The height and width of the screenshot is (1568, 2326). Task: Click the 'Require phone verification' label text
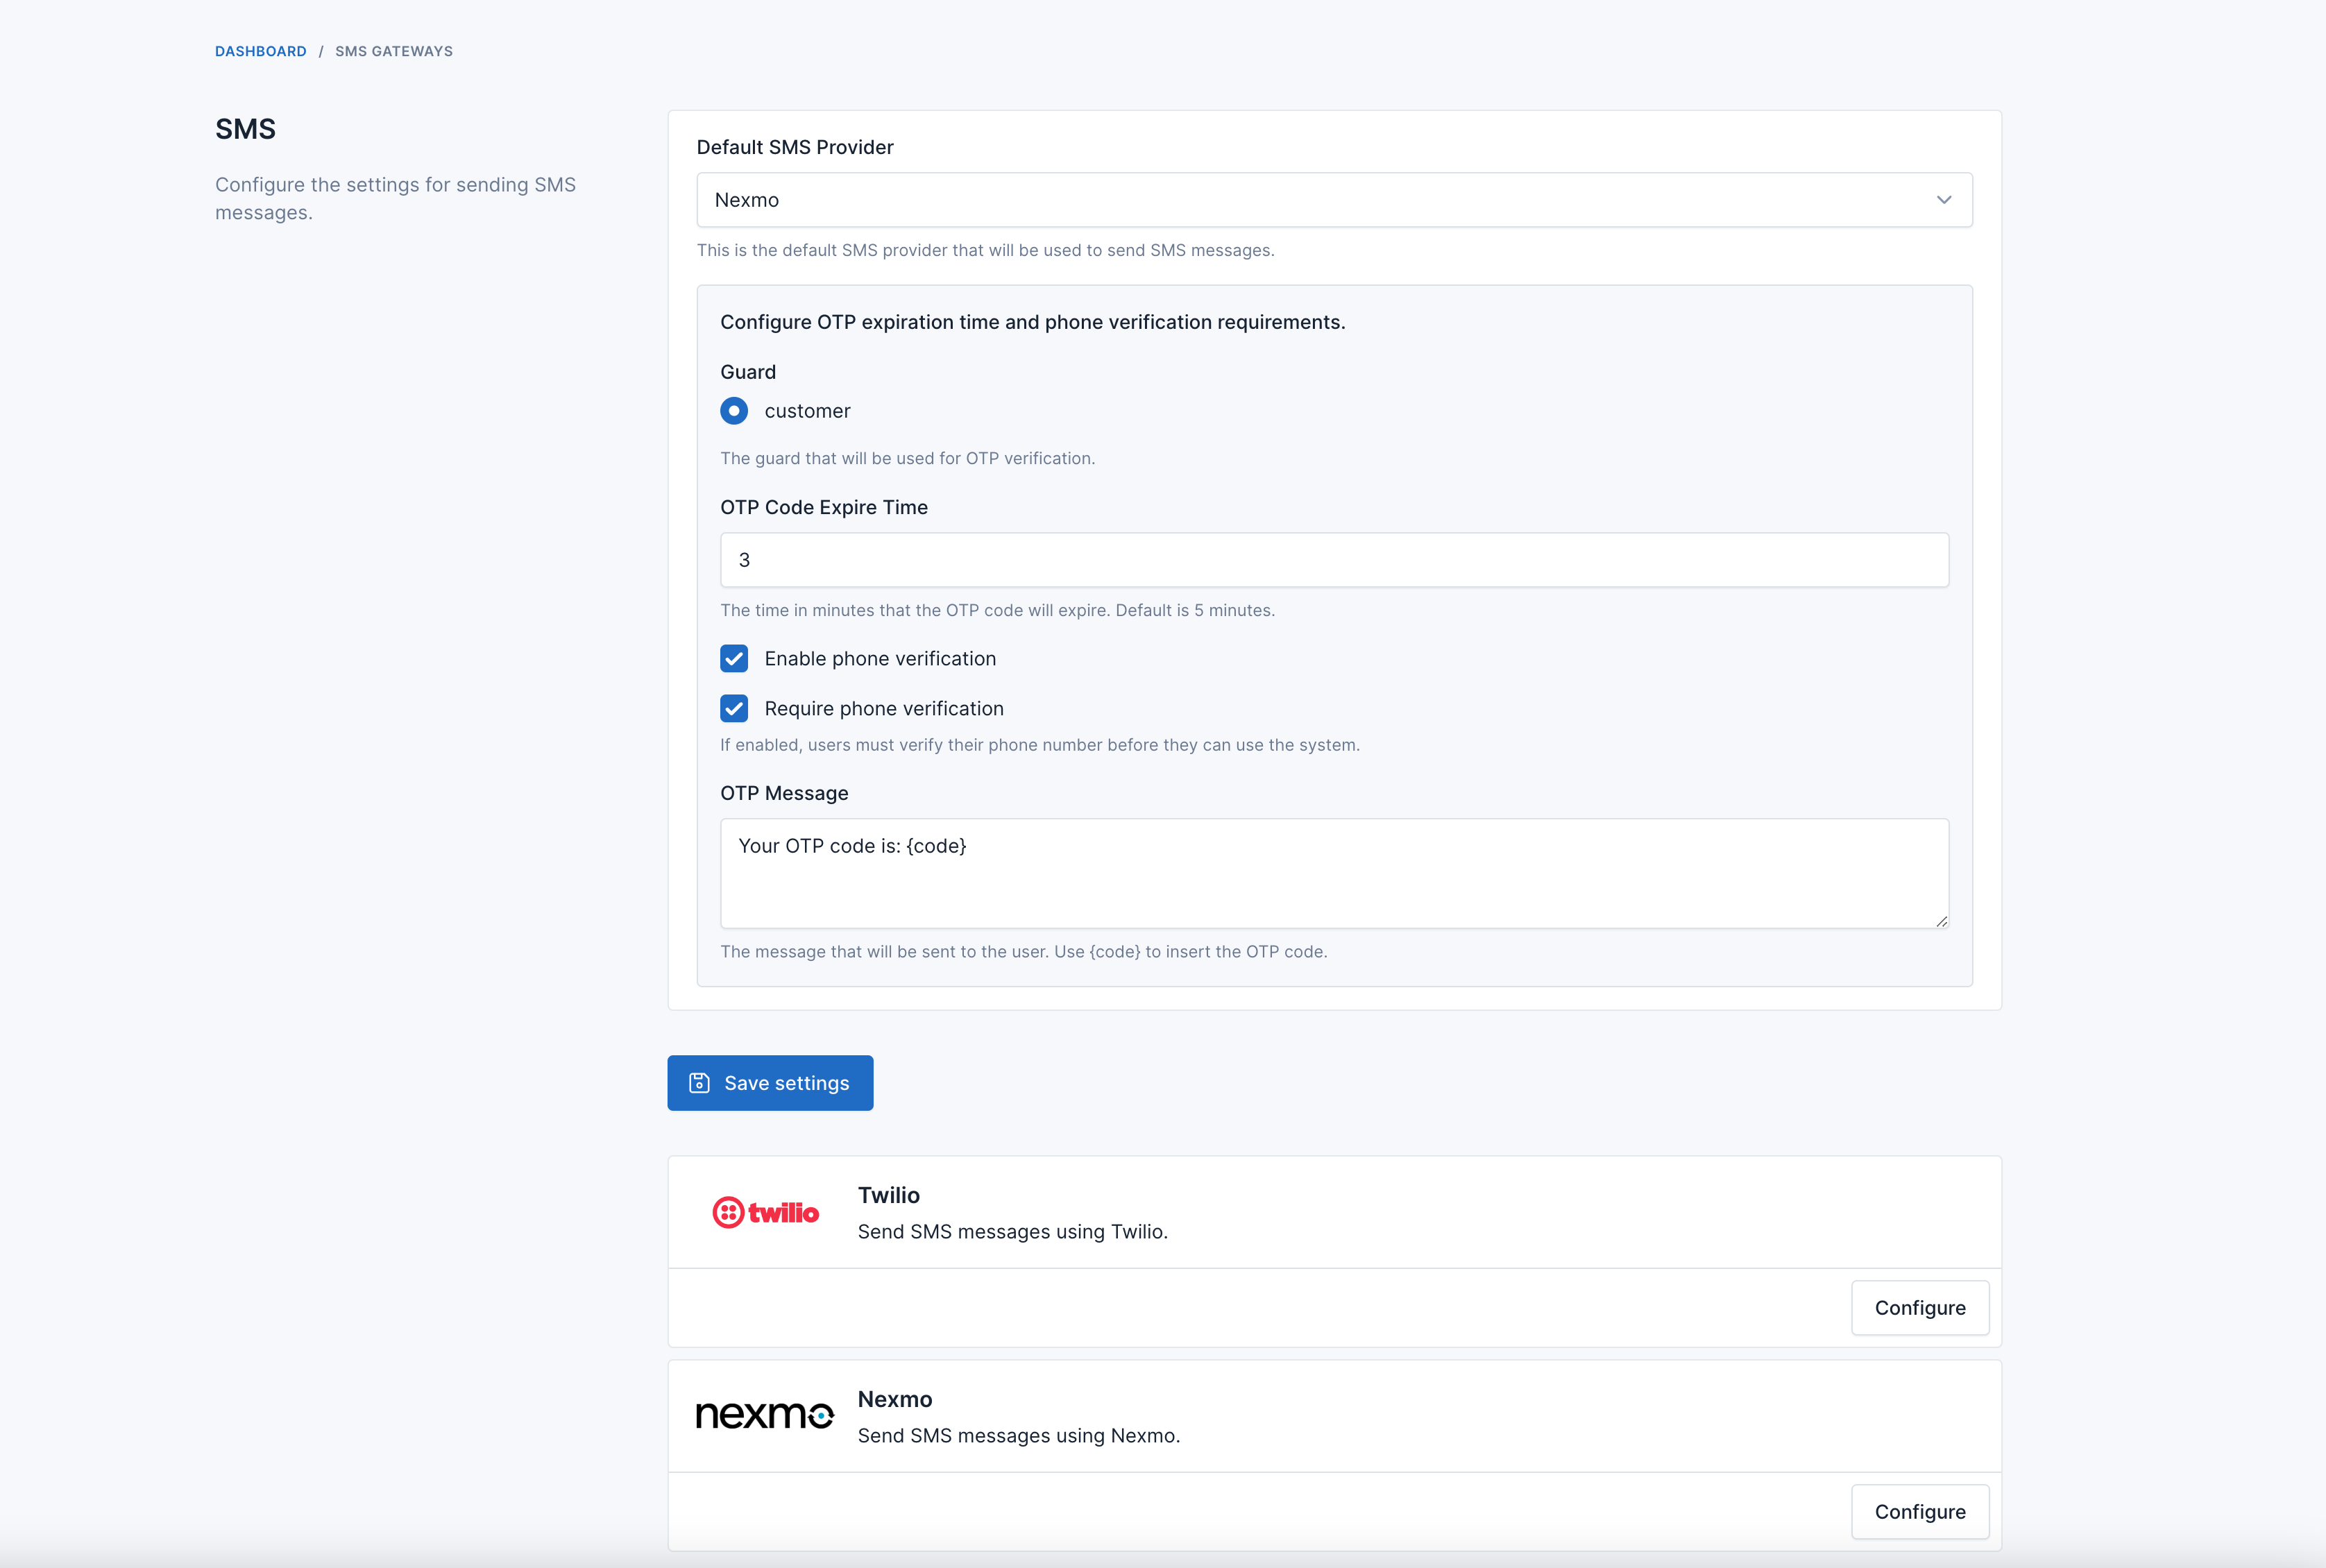(x=884, y=708)
